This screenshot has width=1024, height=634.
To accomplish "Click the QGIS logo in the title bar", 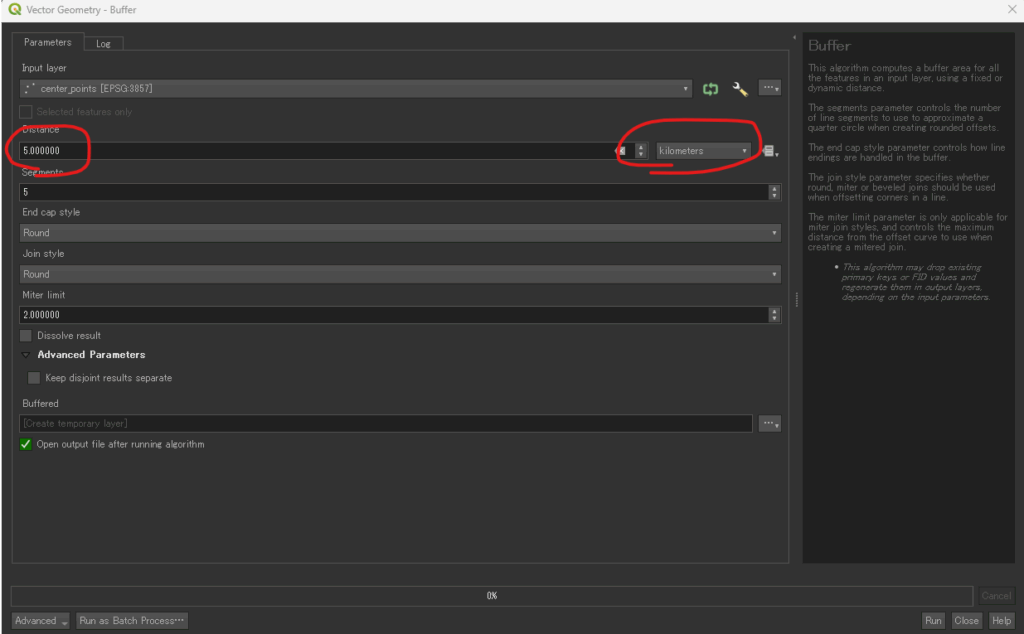I will click(15, 10).
